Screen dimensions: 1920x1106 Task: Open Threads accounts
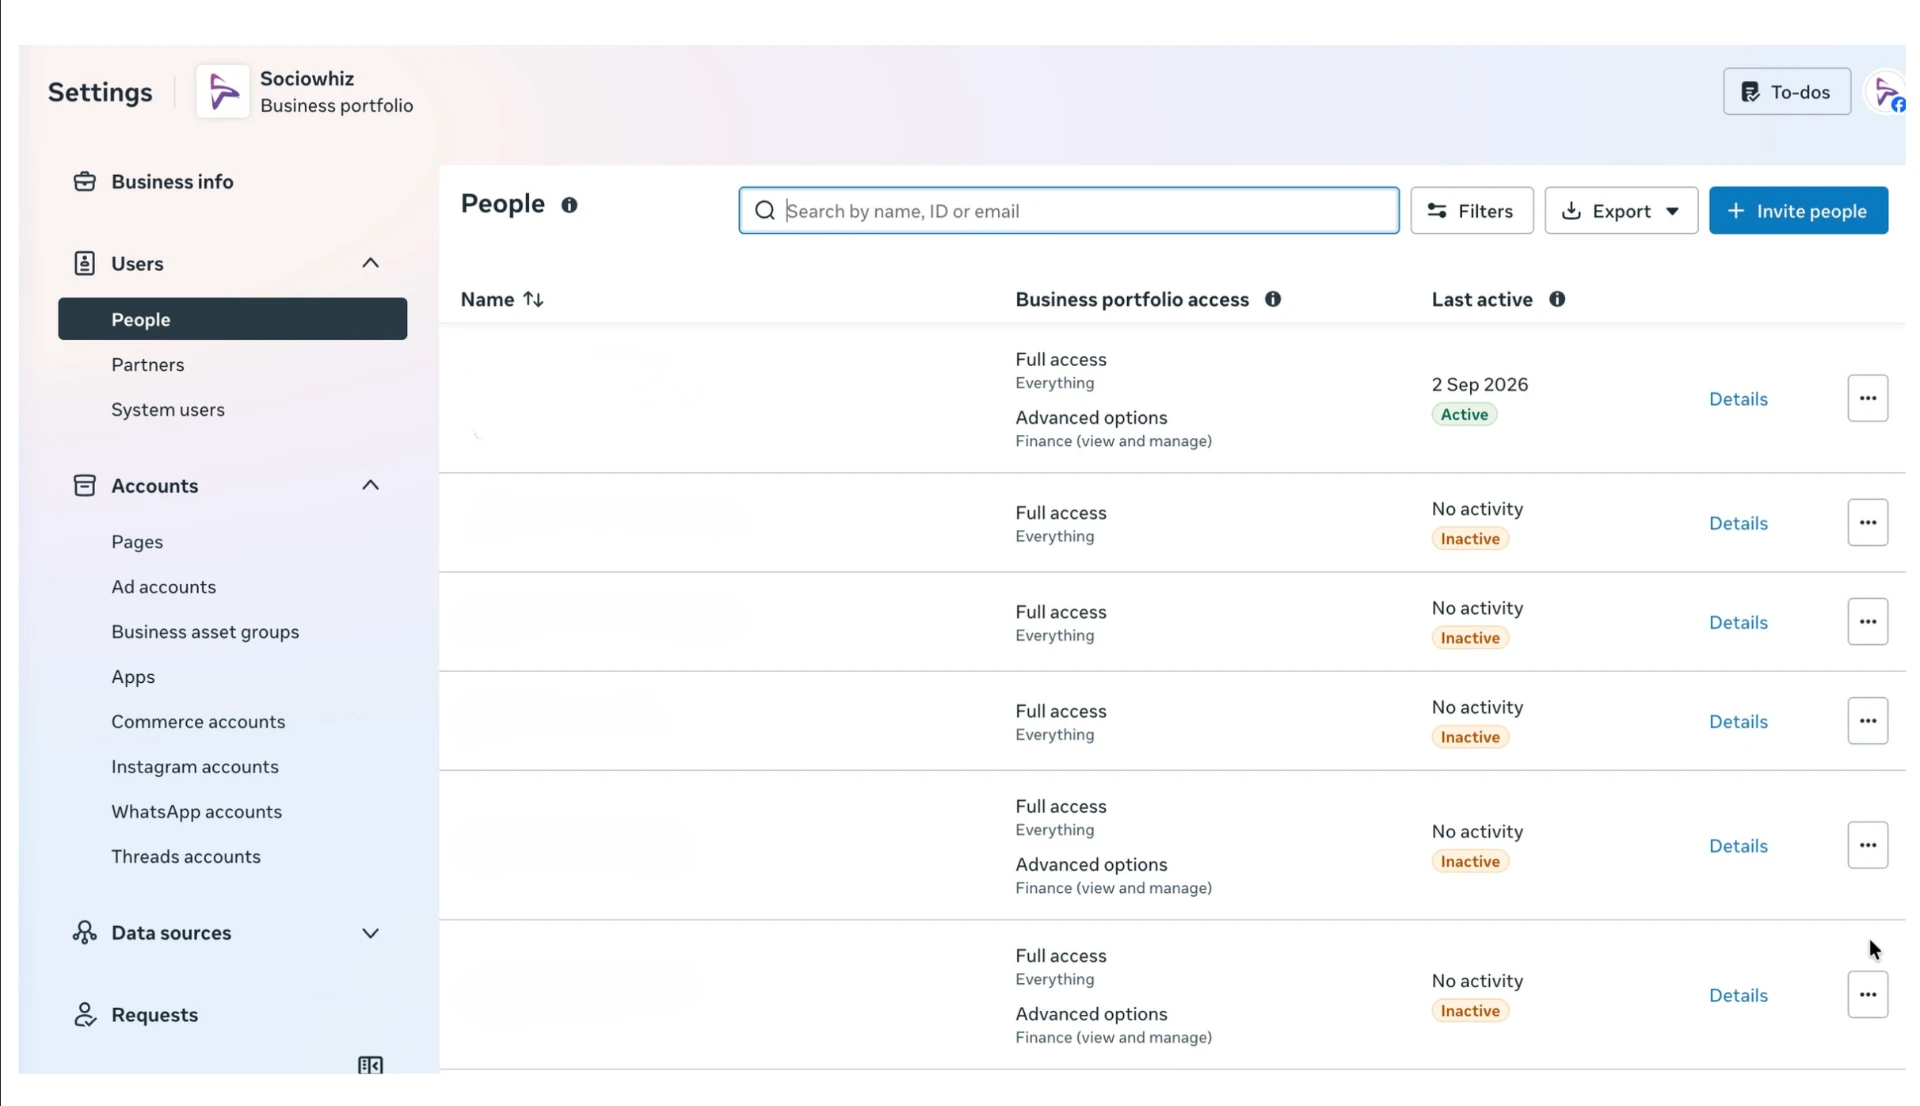(x=186, y=857)
